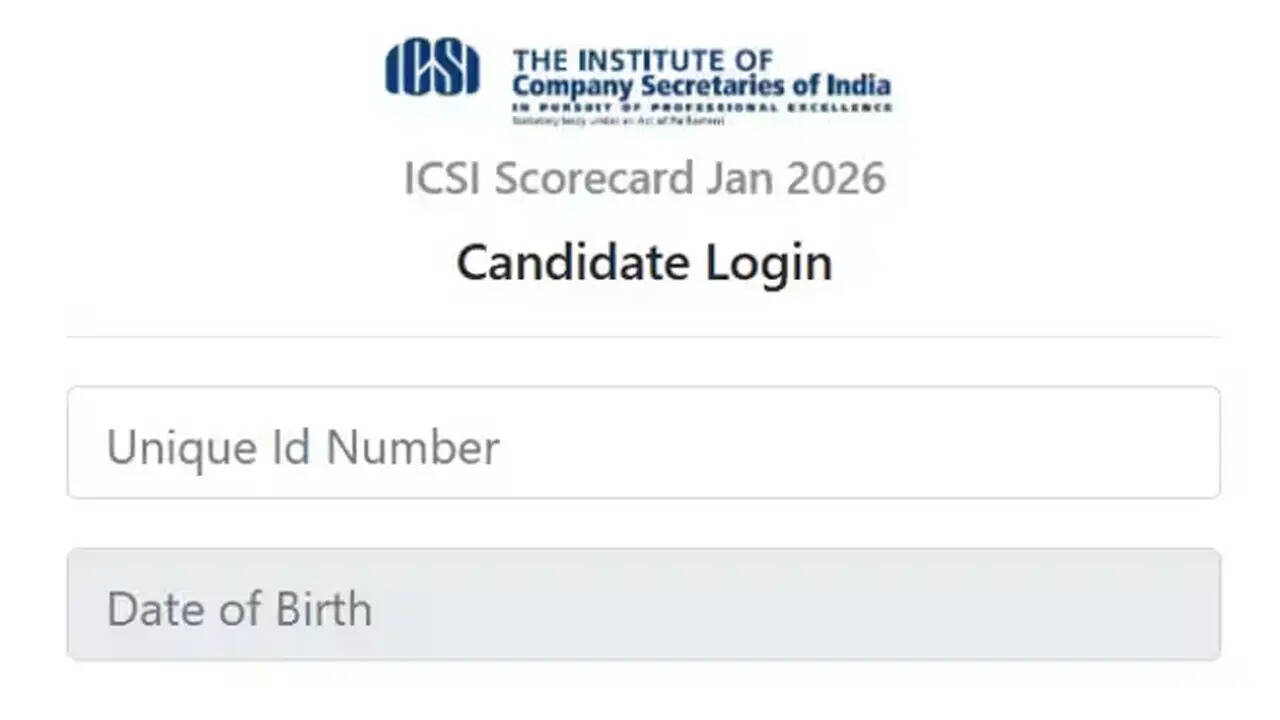Click the 'Unique Id Number' placeholder text
Image resolution: width=1280 pixels, height=720 pixels.
(302, 447)
